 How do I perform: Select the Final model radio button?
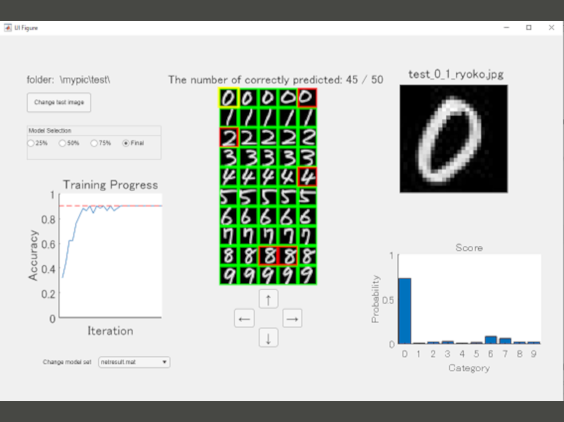[126, 143]
